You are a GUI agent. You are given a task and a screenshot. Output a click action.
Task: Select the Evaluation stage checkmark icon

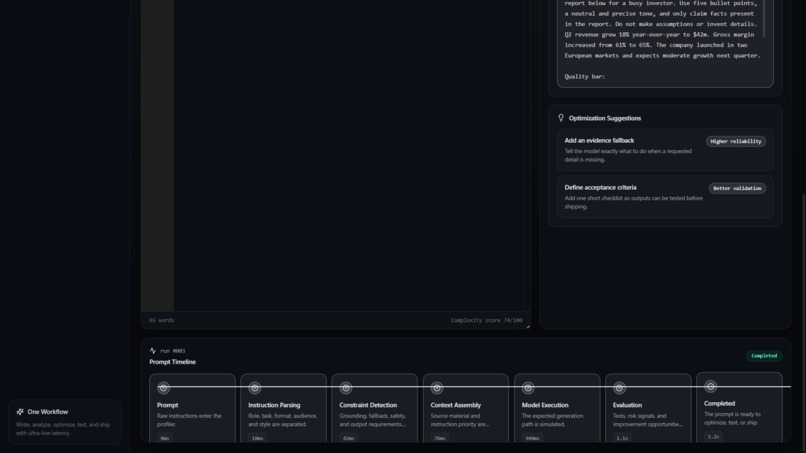click(x=619, y=388)
